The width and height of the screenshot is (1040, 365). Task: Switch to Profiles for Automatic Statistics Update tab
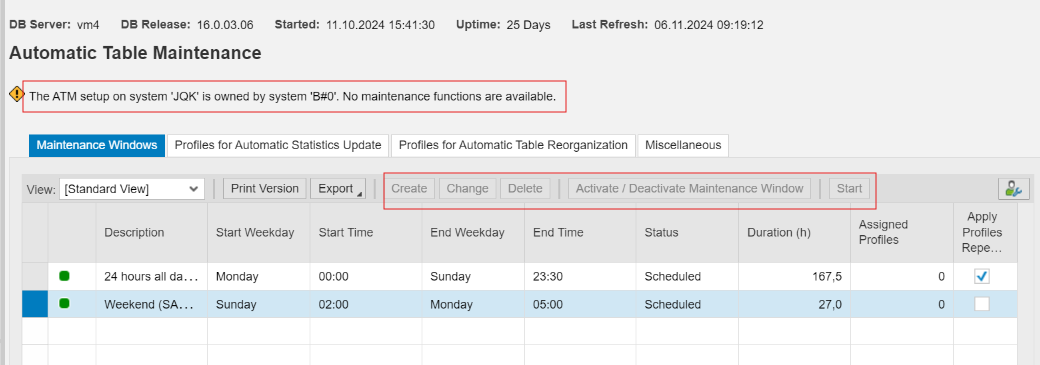pos(278,145)
